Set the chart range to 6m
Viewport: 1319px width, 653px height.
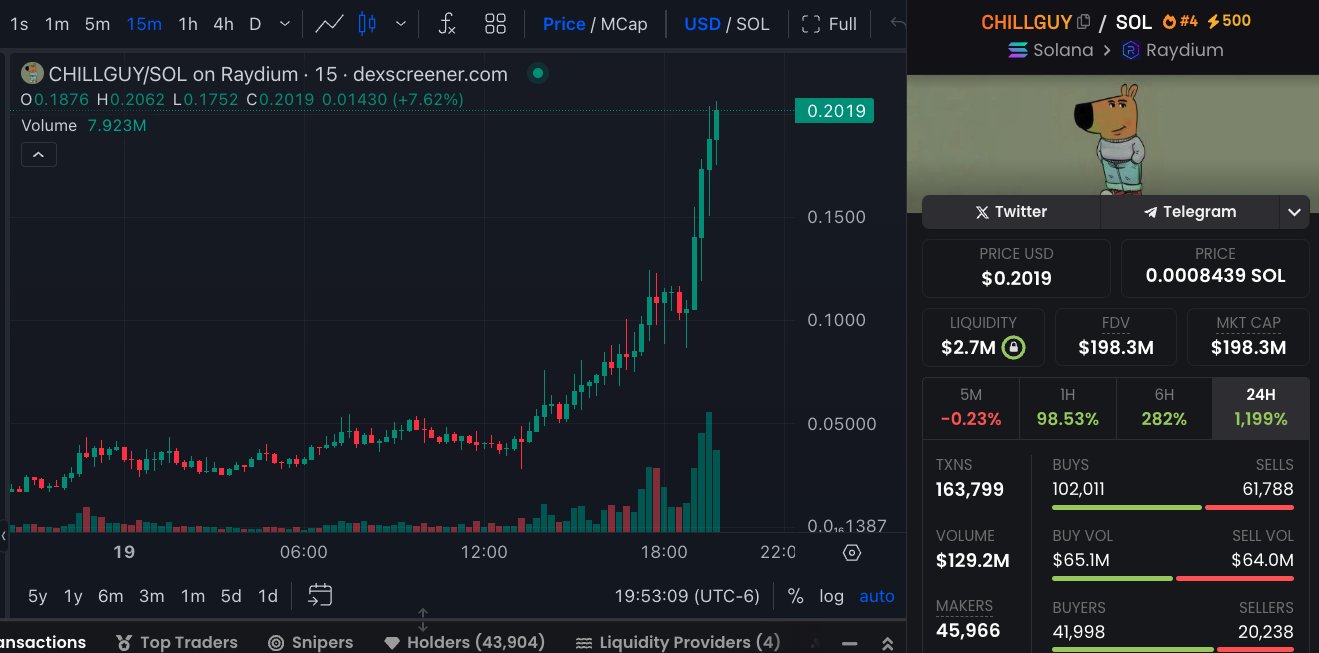[x=111, y=596]
